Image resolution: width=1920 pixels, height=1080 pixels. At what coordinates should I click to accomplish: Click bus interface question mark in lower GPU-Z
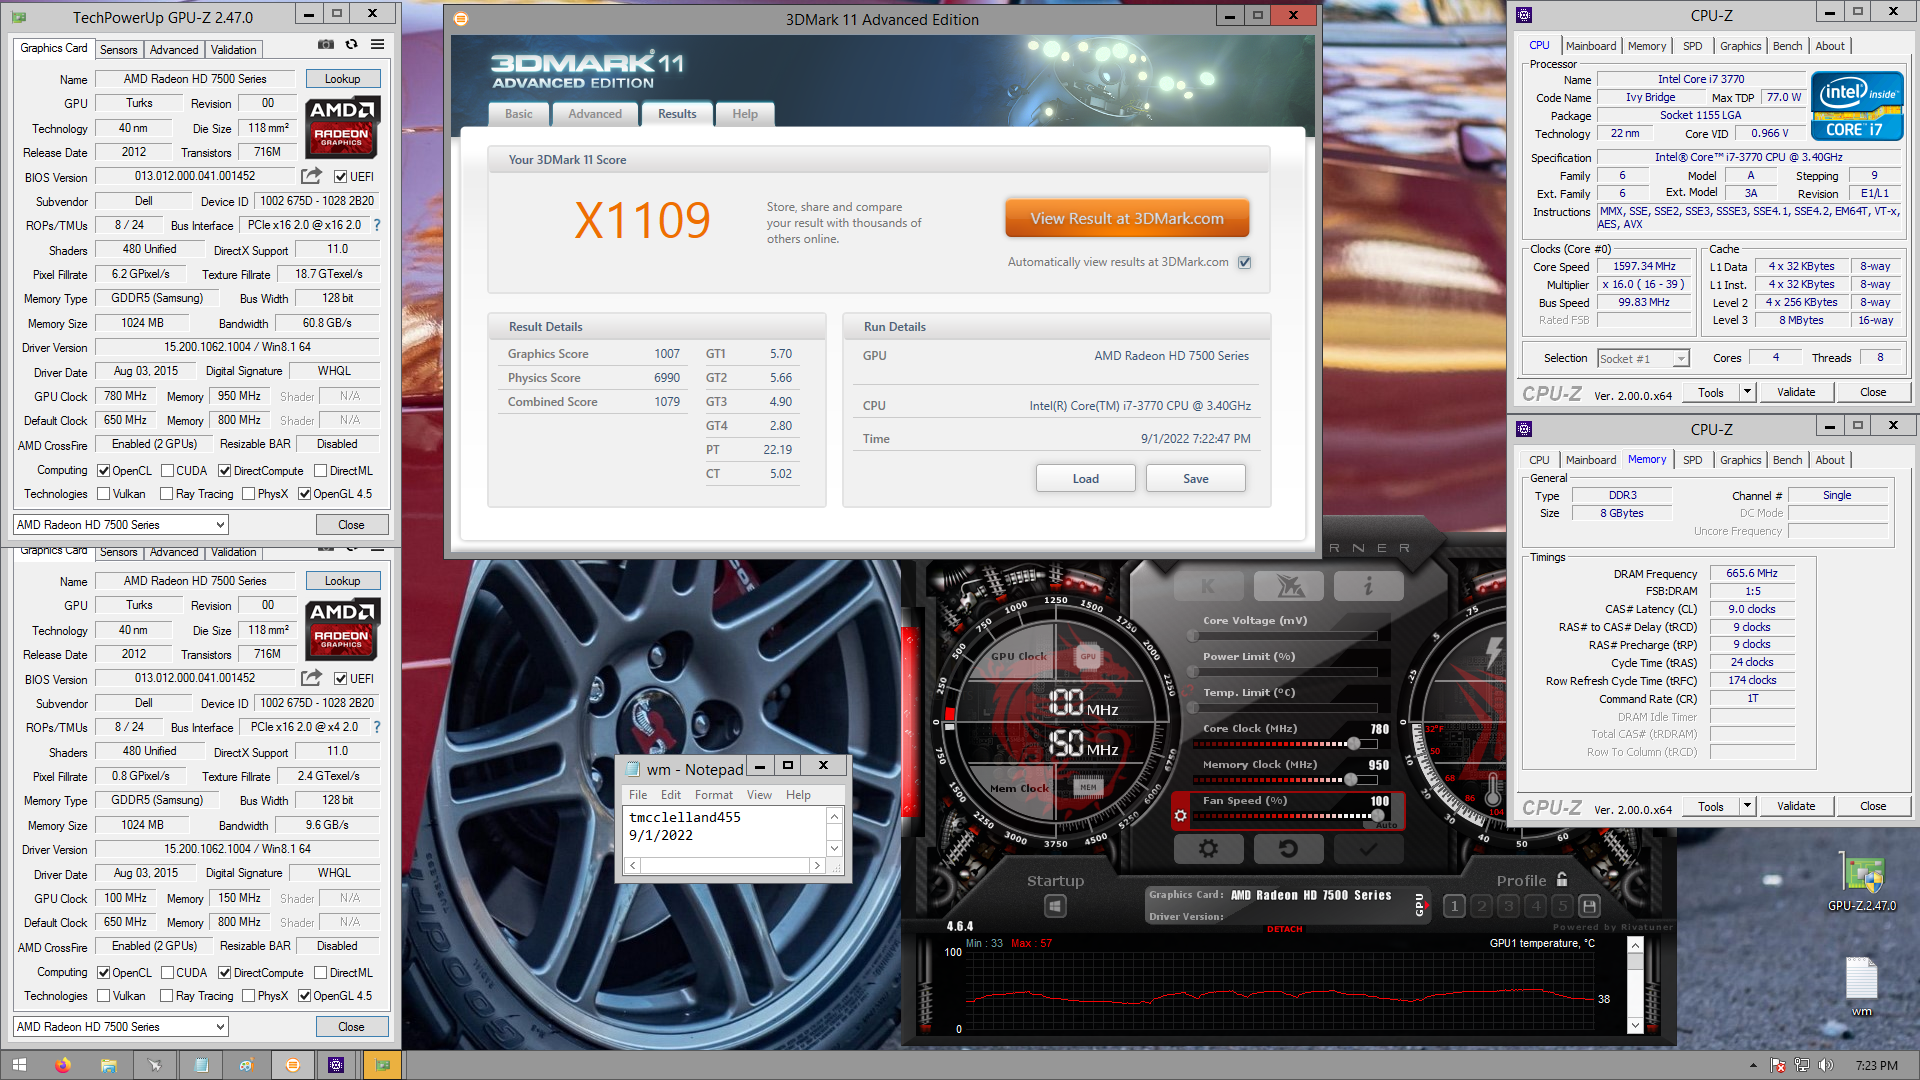pyautogui.click(x=377, y=727)
